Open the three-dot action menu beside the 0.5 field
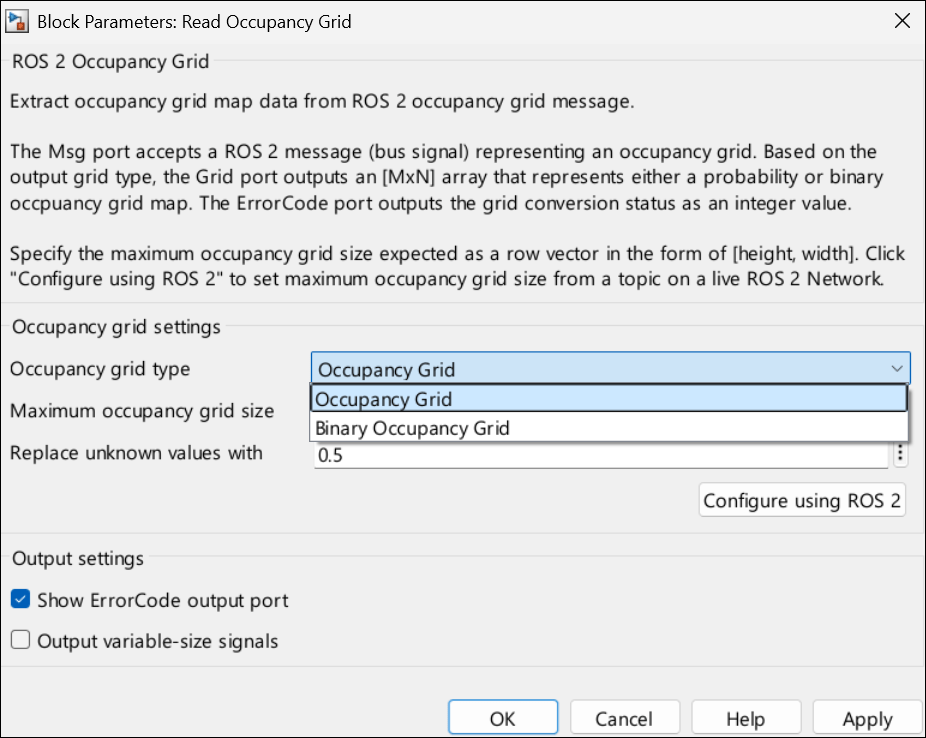The image size is (926, 738). (900, 453)
